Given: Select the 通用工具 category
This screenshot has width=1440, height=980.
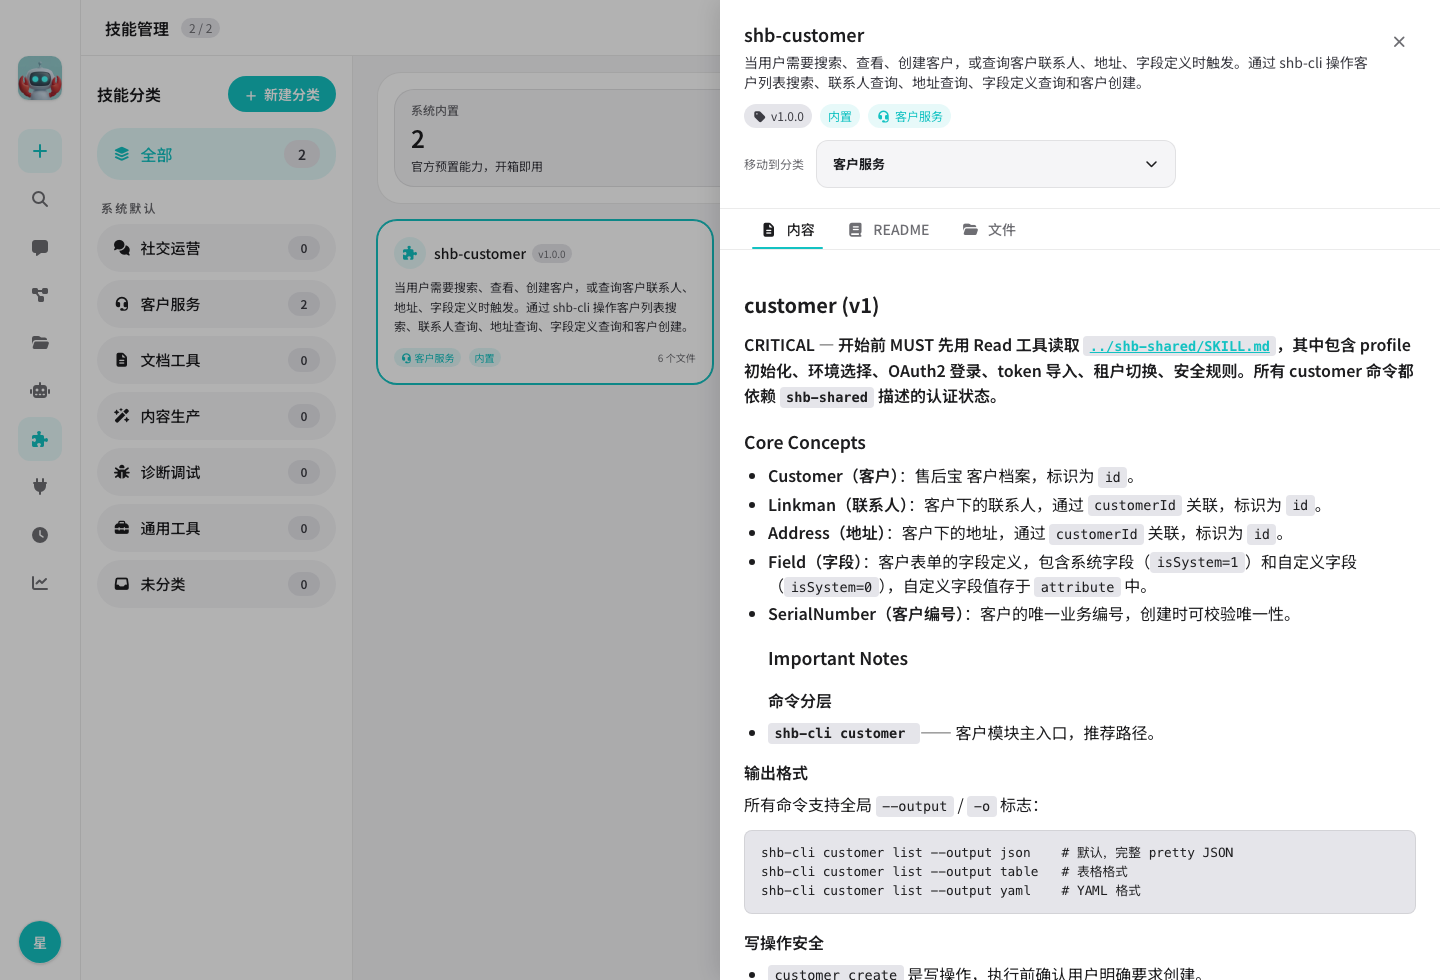Looking at the screenshot, I should 216,528.
